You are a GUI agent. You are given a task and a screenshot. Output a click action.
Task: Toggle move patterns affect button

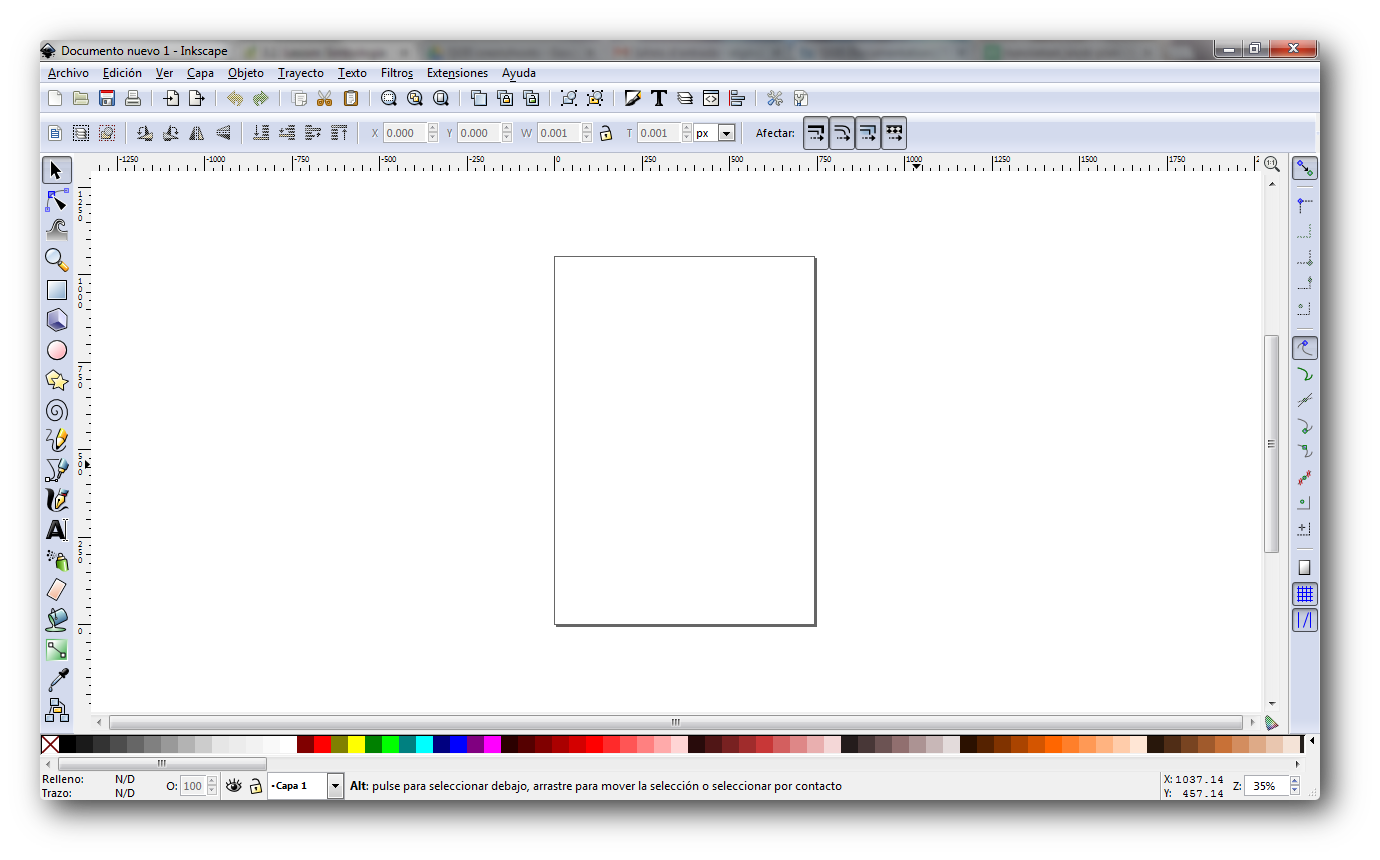coord(894,133)
